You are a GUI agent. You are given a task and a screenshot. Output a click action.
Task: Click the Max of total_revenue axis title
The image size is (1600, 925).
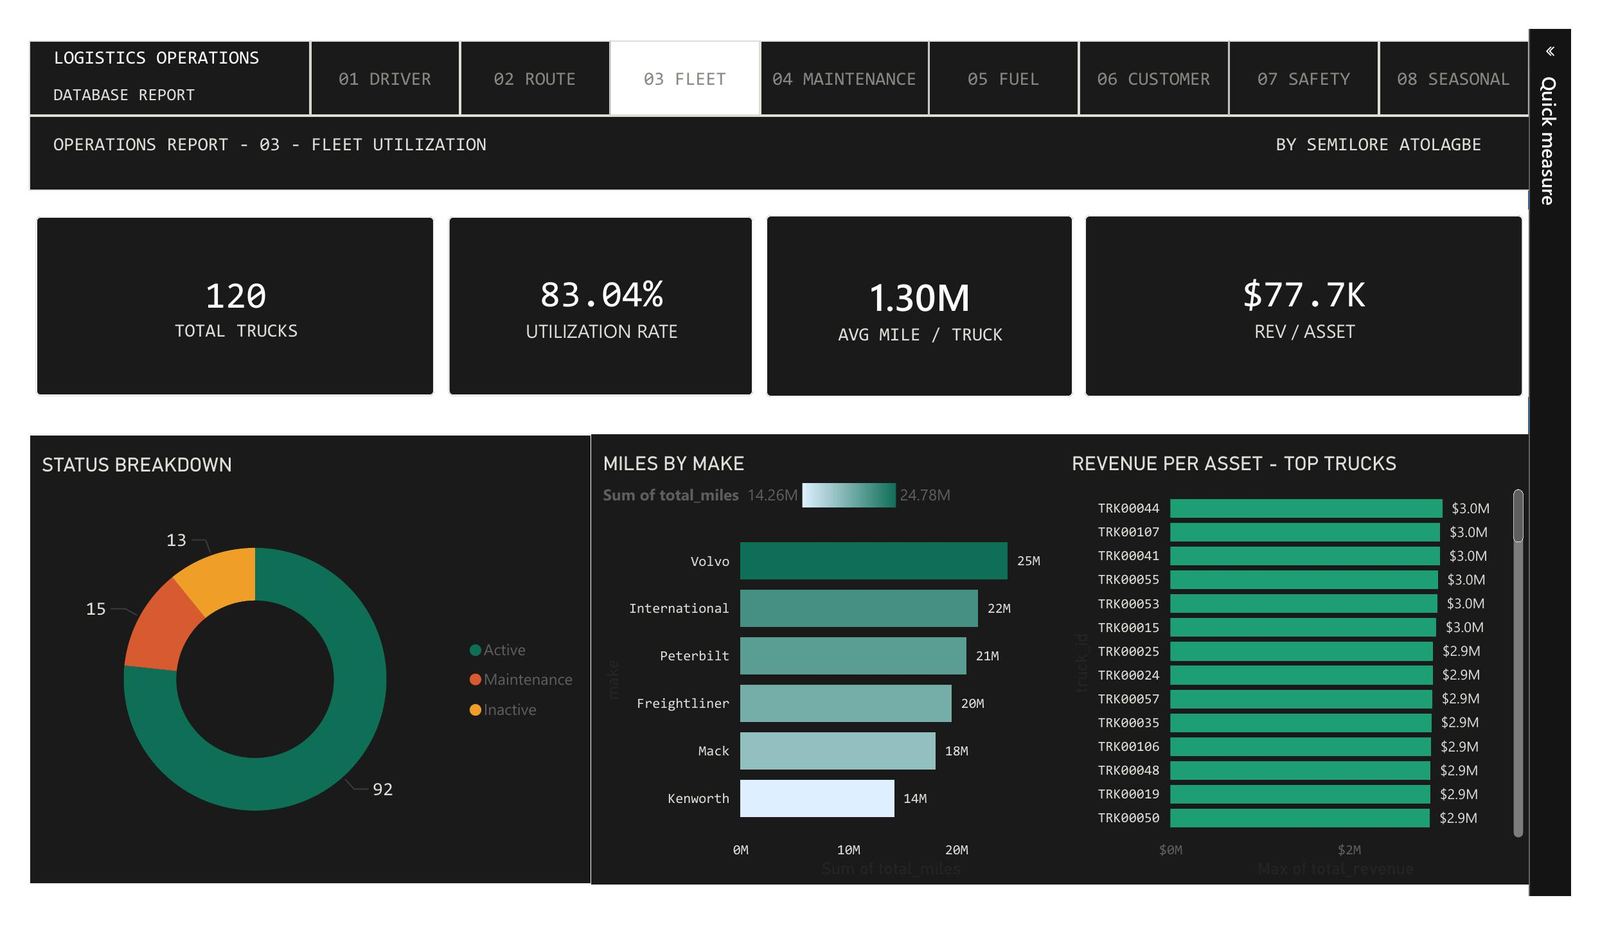(1336, 869)
